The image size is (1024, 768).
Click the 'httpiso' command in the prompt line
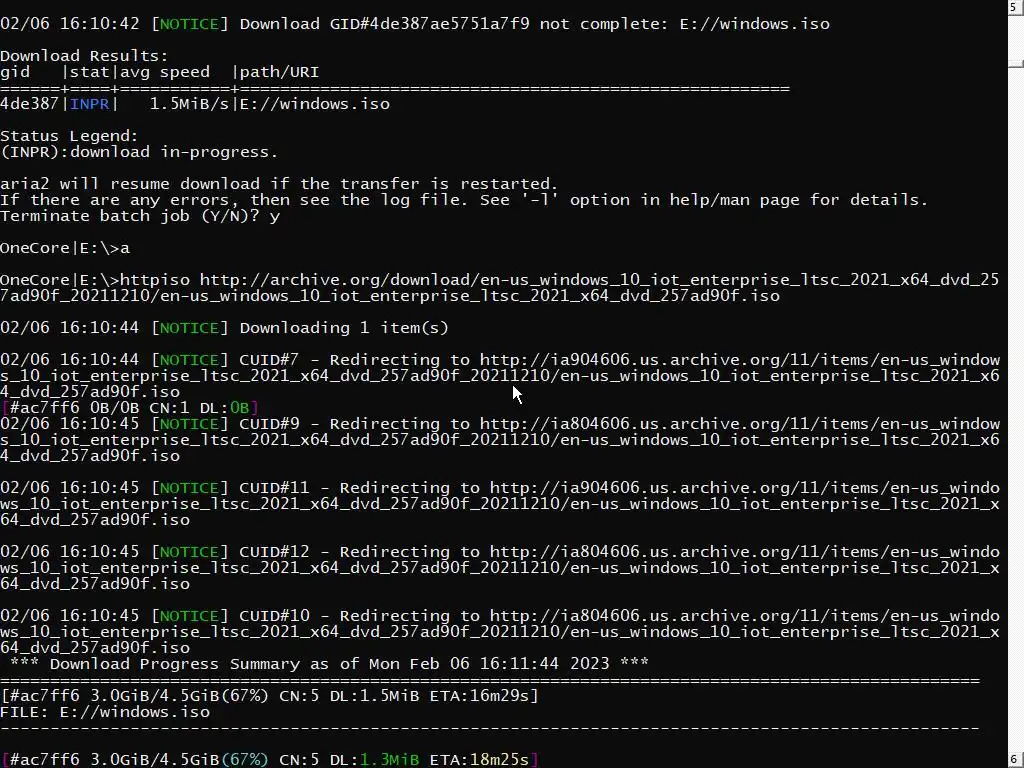(x=155, y=280)
